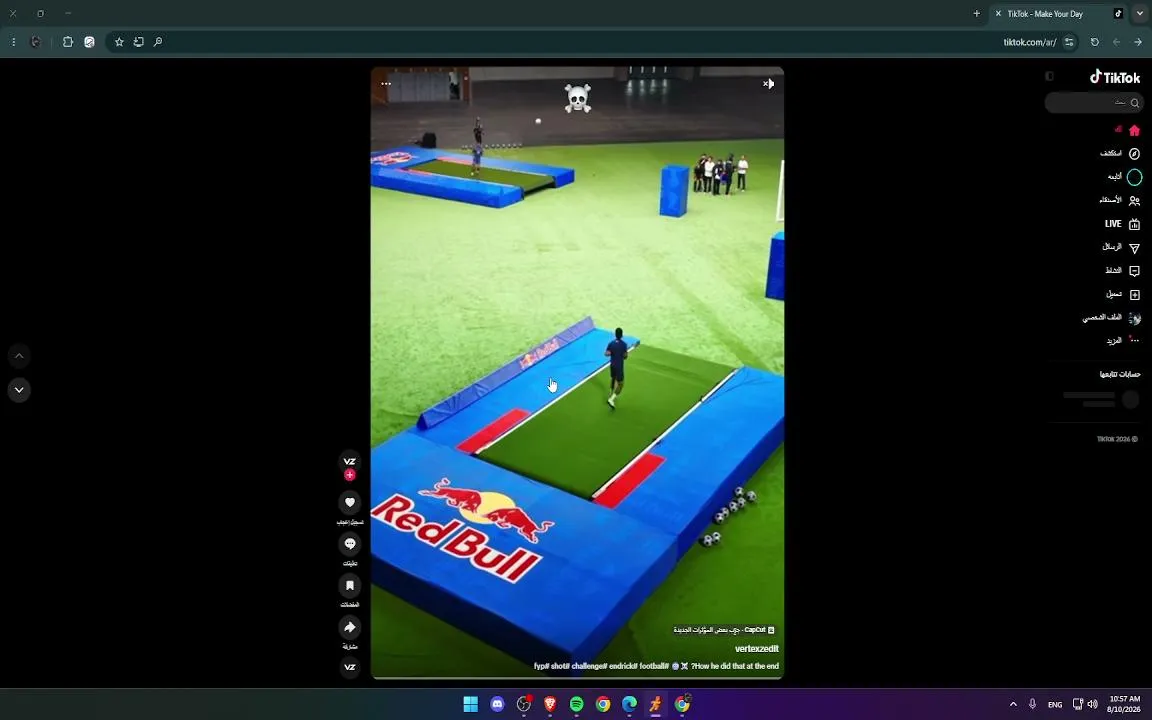Go to previous video with up arrow
Image resolution: width=1152 pixels, height=720 pixels.
[19, 356]
